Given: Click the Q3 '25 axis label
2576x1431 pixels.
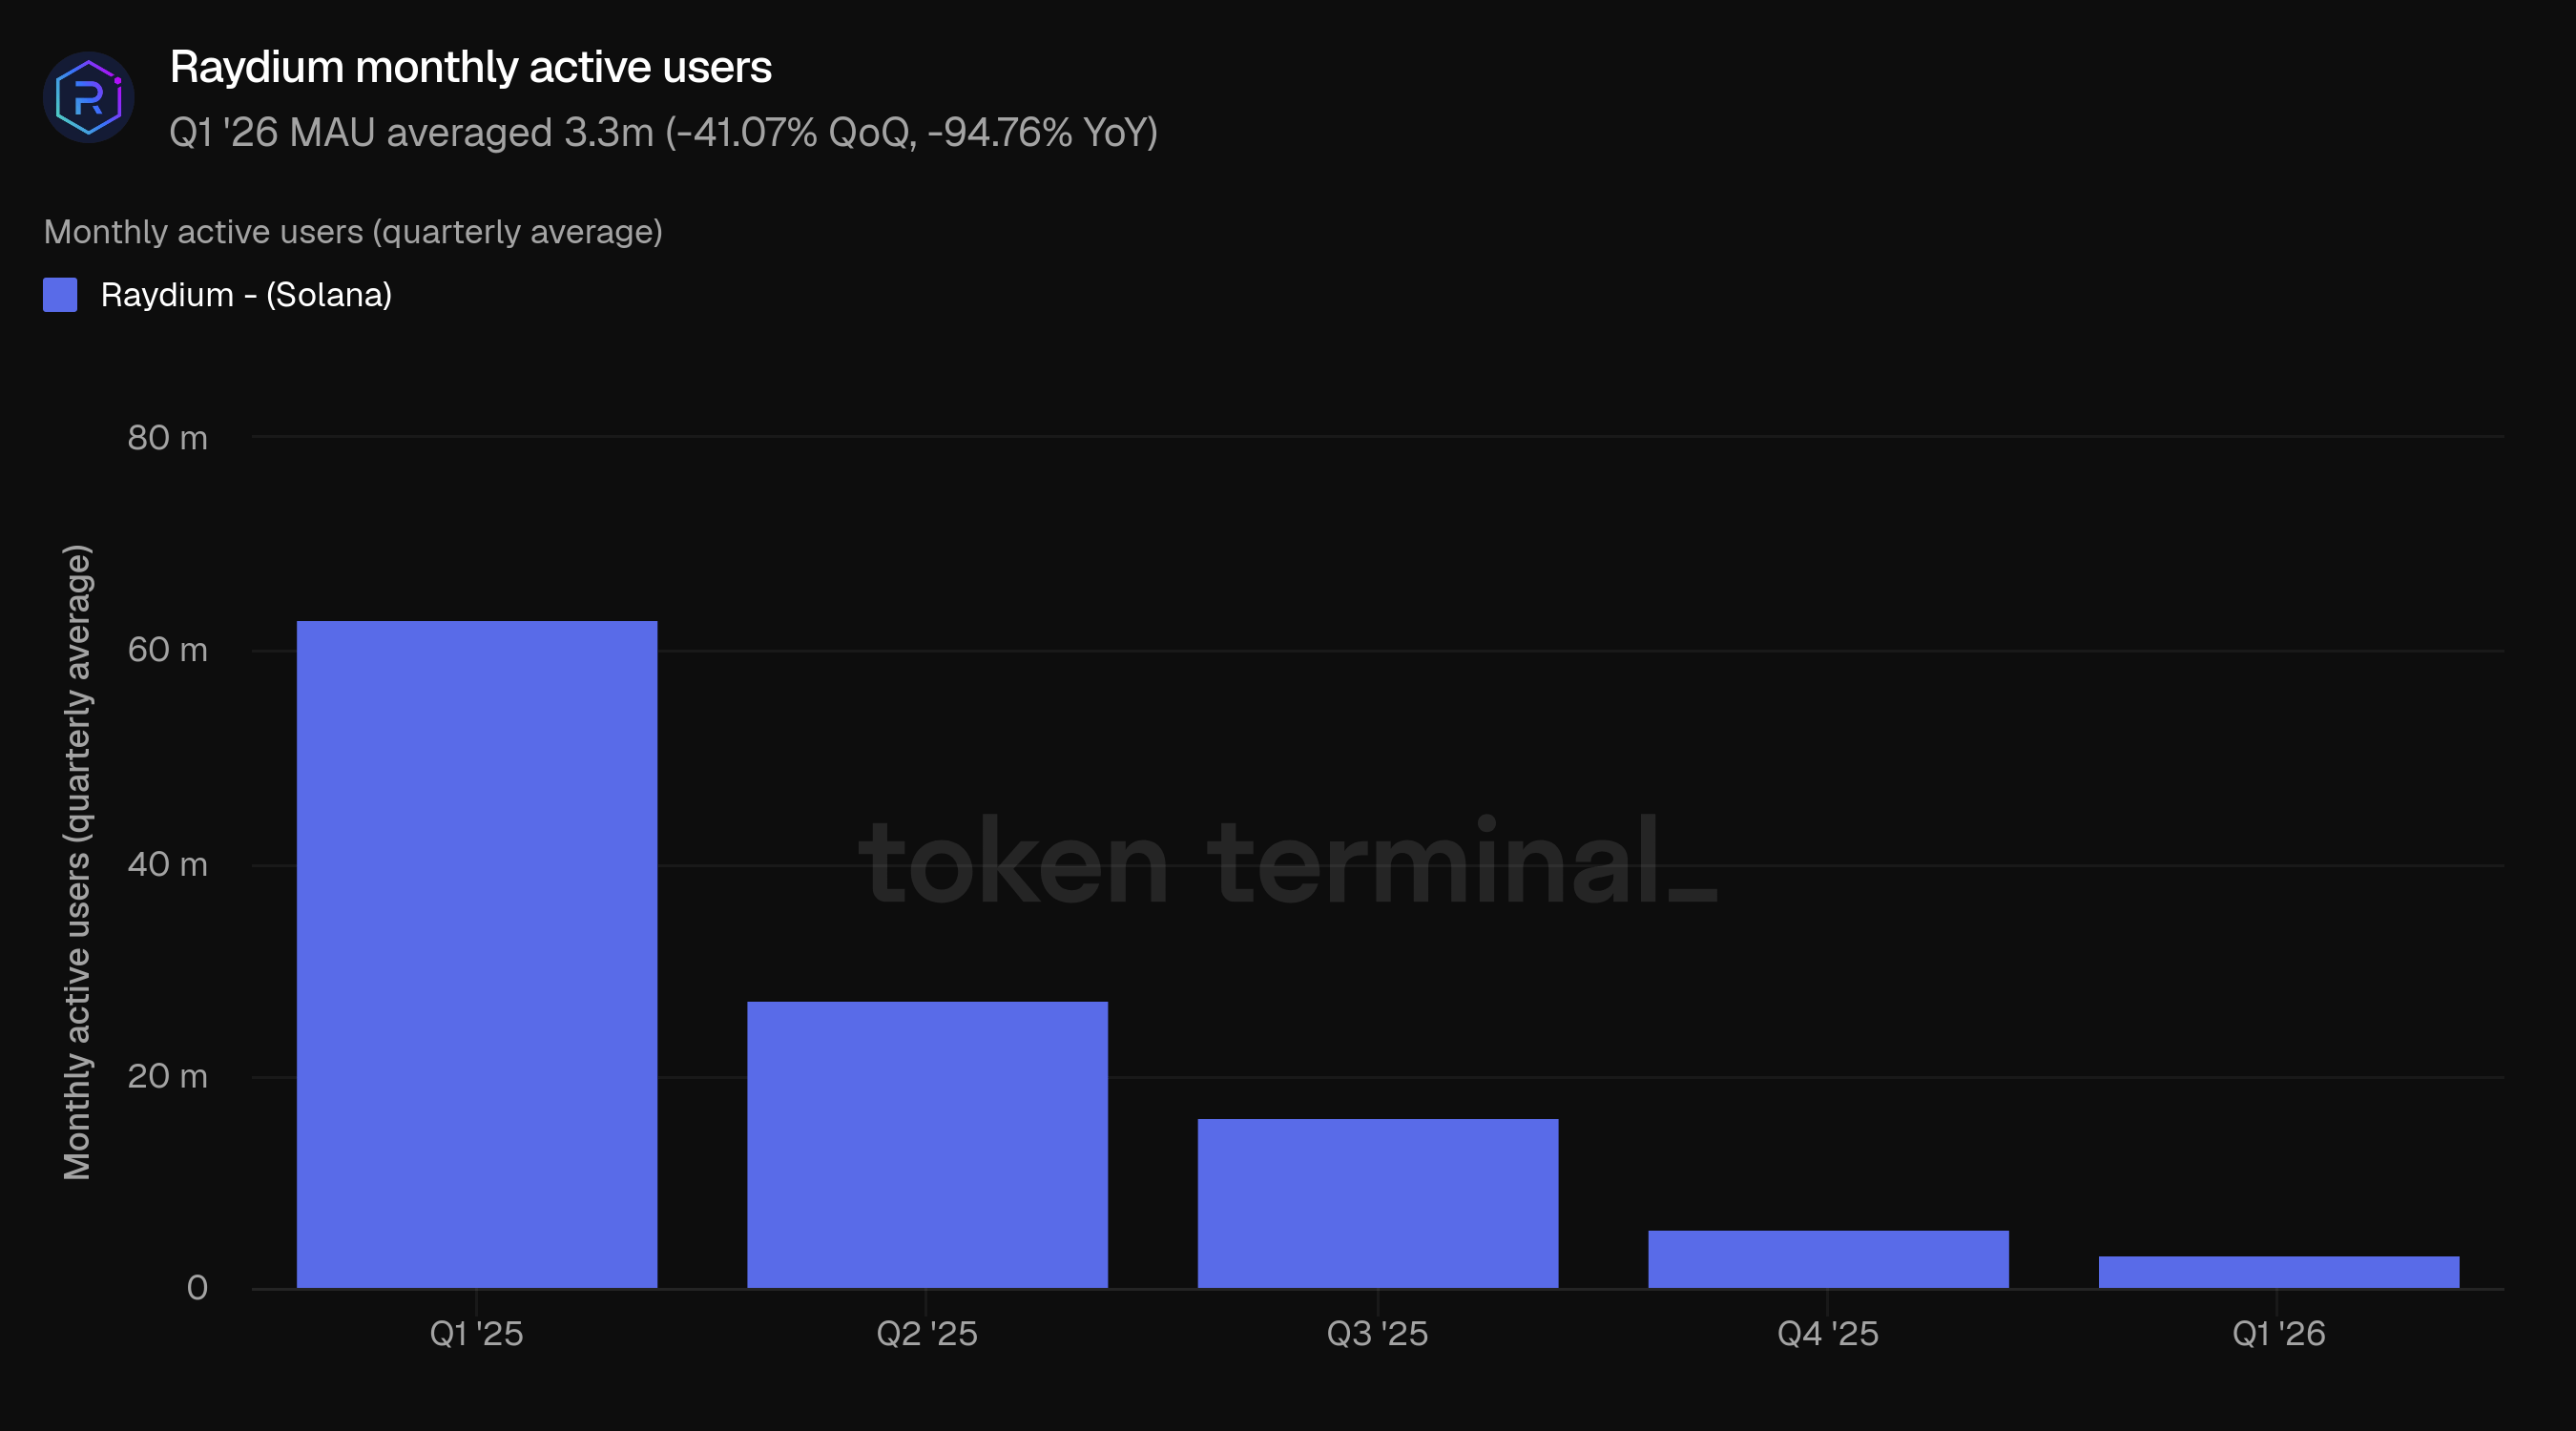Looking at the screenshot, I should pos(1378,1333).
